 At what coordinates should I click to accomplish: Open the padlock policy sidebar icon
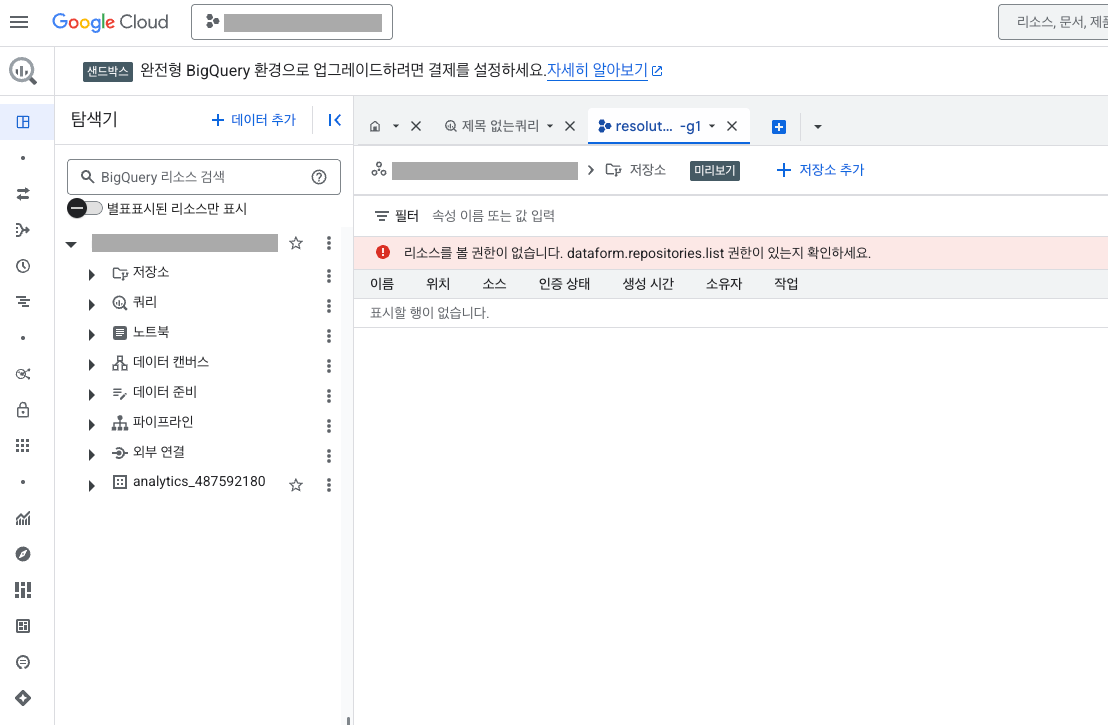23,410
